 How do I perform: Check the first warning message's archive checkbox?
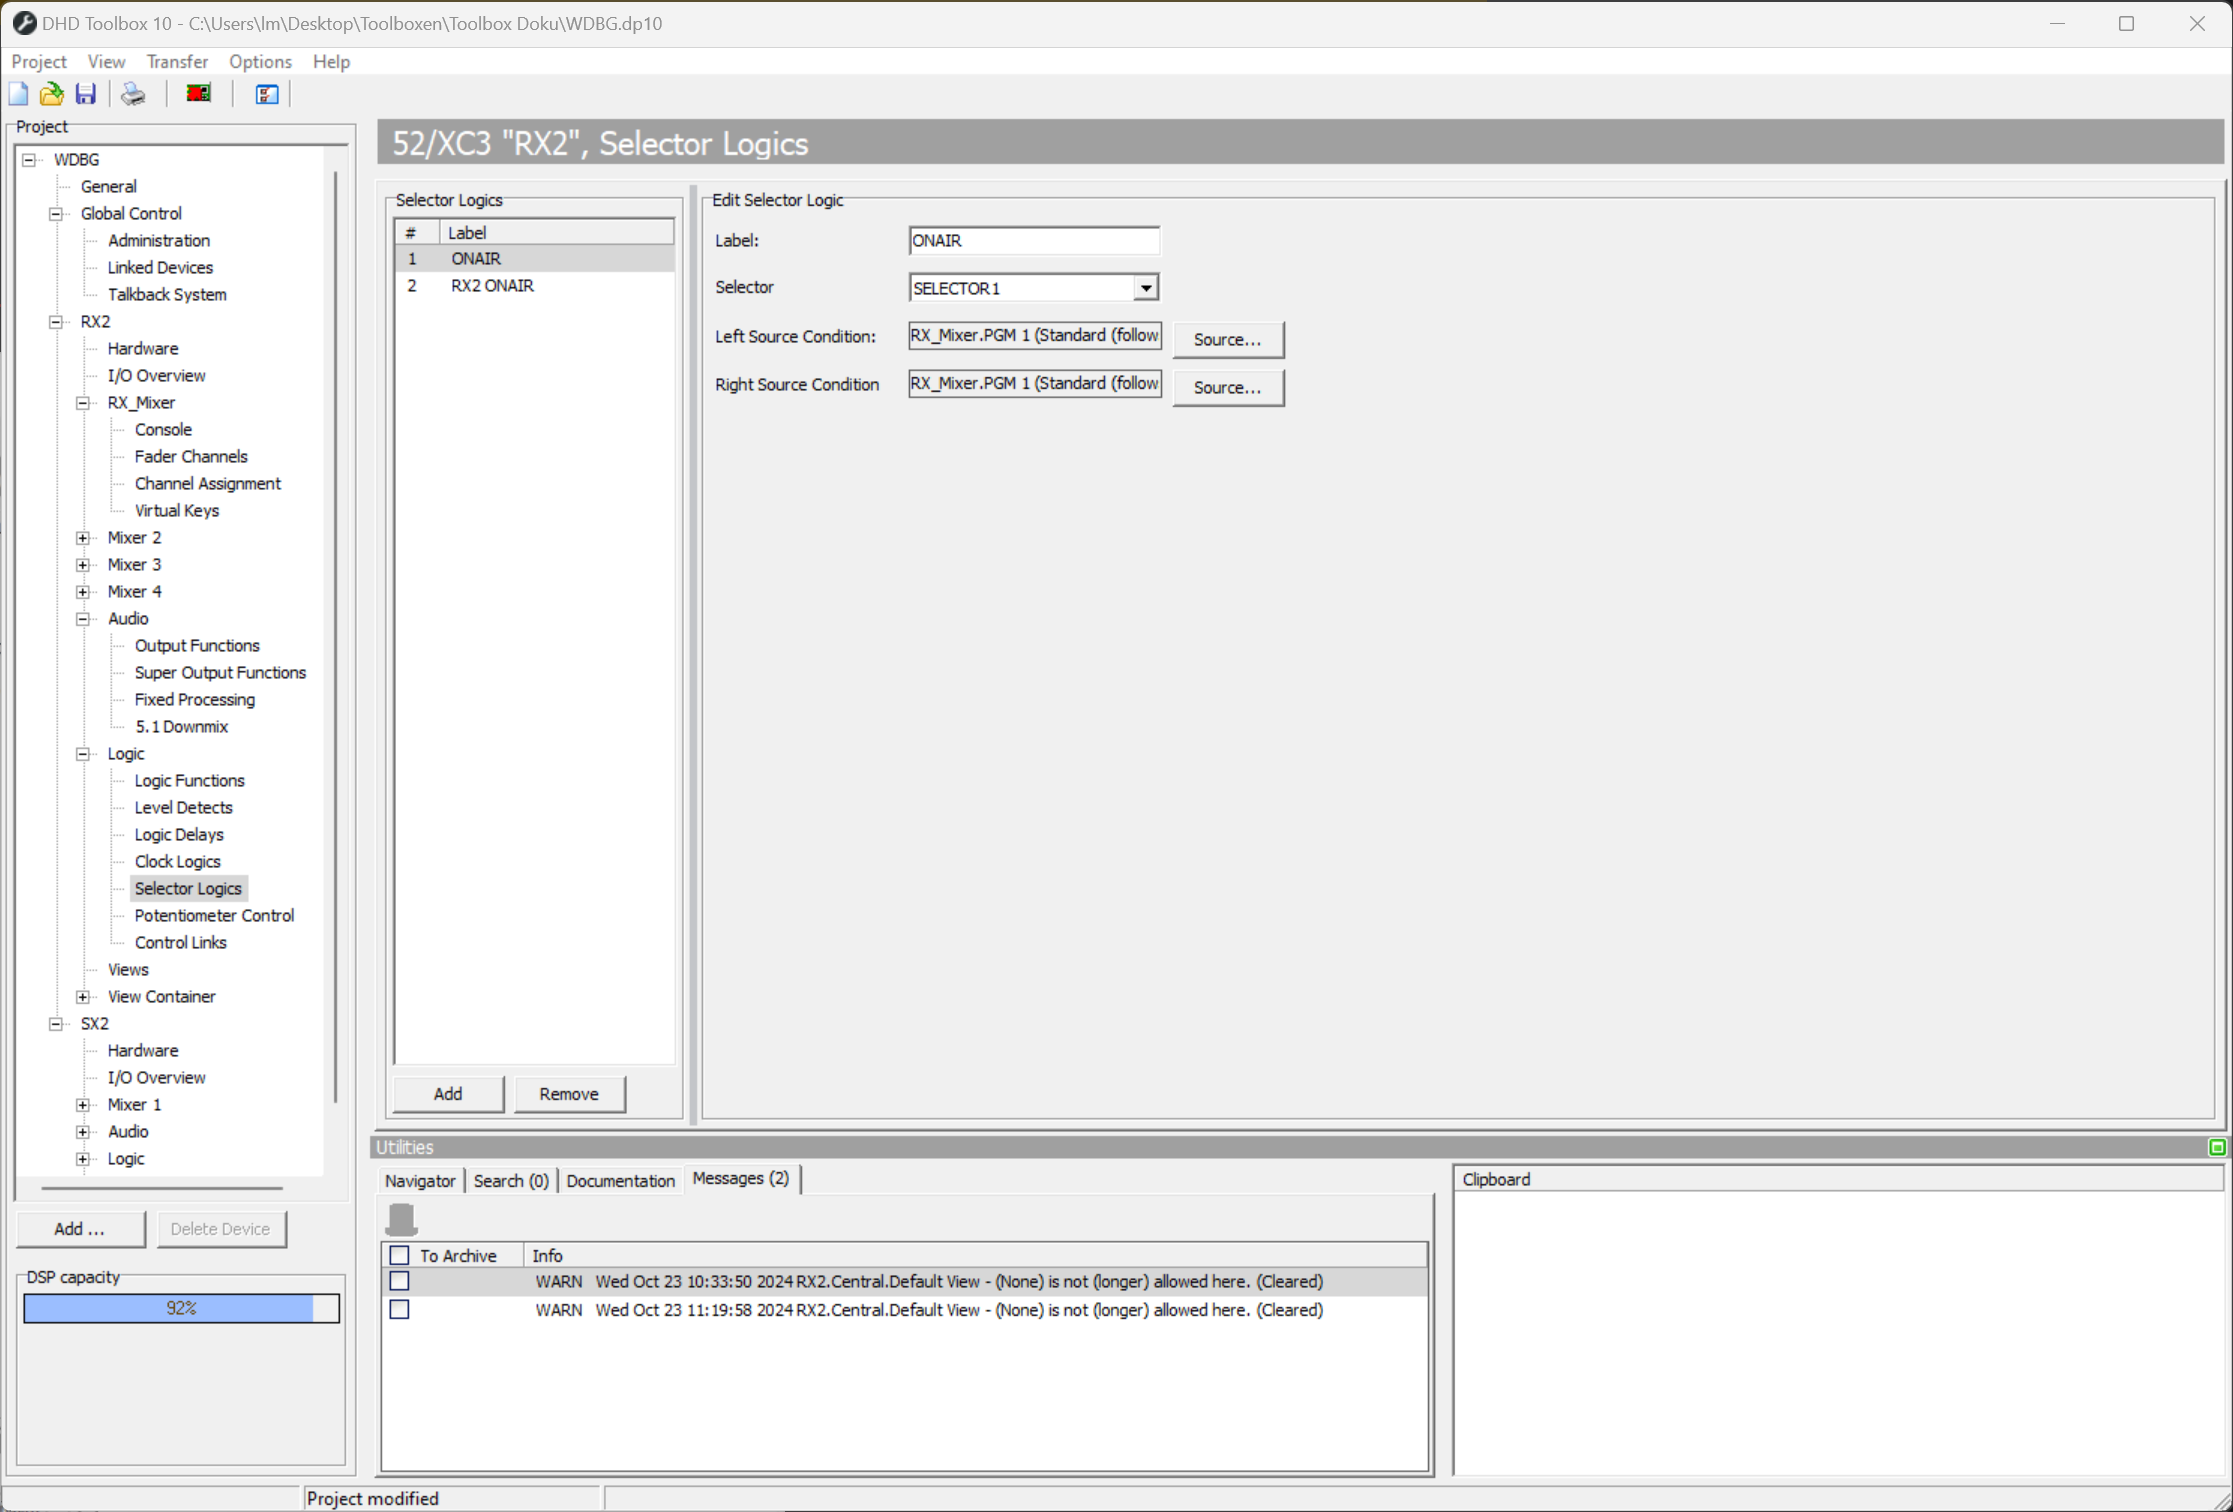click(x=400, y=1281)
